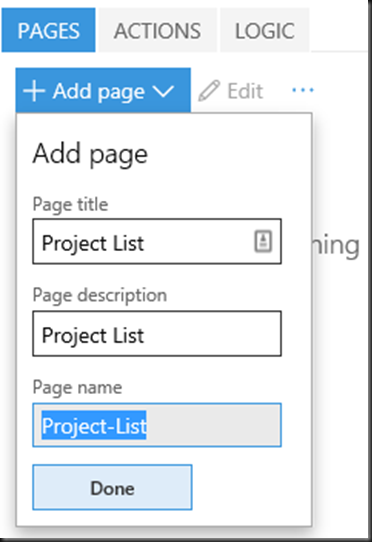Click the highlighted Project-List text

(x=94, y=425)
